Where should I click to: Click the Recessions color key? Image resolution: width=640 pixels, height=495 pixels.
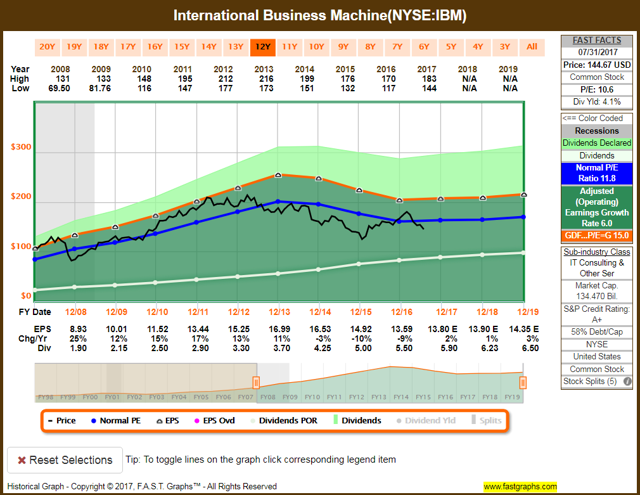tap(597, 131)
